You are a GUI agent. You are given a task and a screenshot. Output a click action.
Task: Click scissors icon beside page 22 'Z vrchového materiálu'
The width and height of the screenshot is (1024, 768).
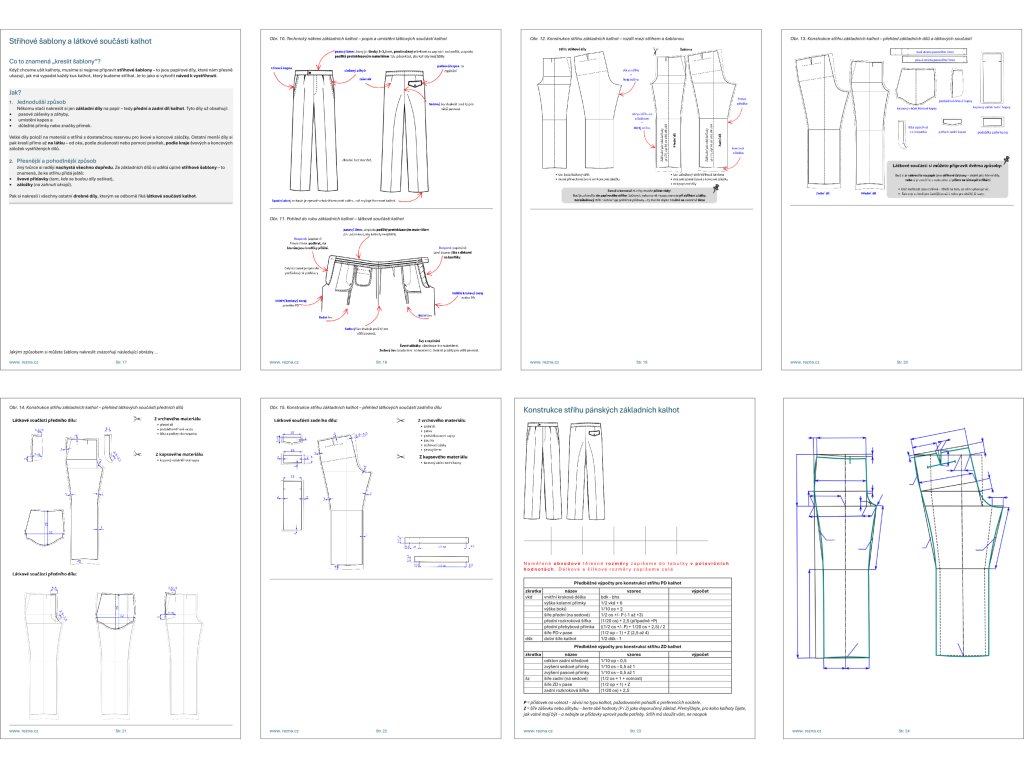click(x=398, y=421)
